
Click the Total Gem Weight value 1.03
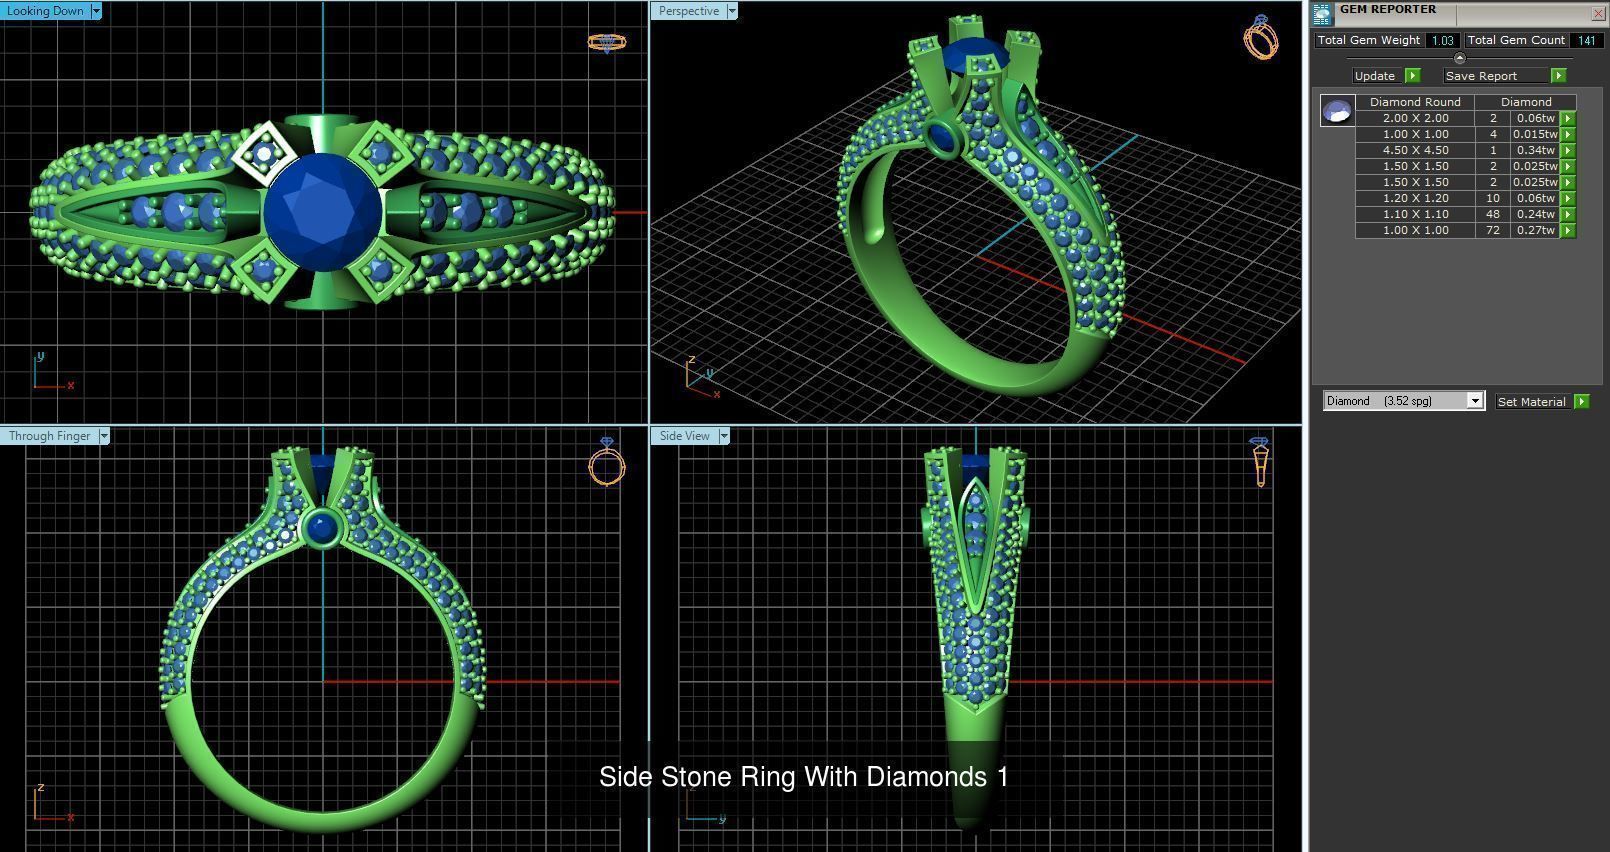pyautogui.click(x=1442, y=40)
